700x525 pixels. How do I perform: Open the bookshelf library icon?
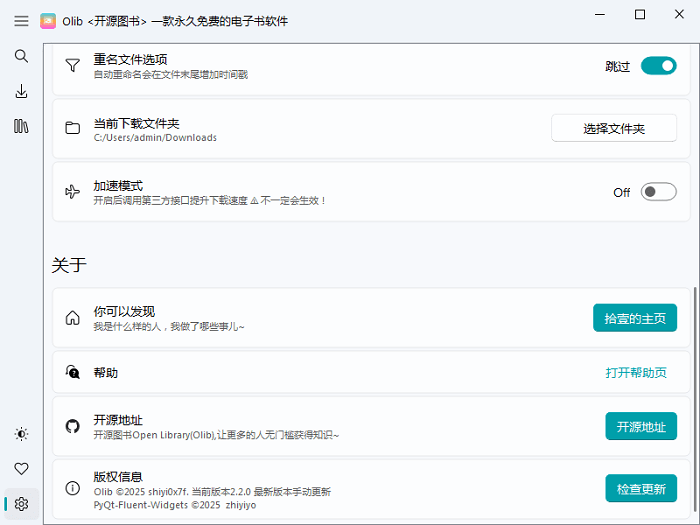click(x=21, y=126)
